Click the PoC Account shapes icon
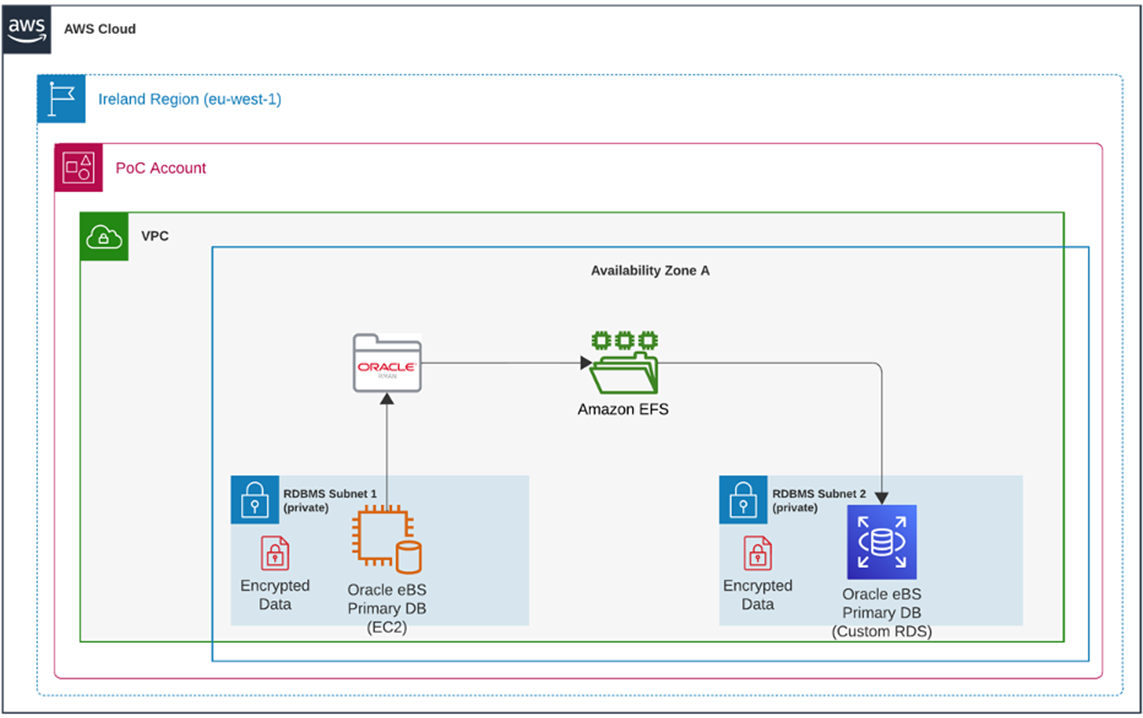Image resolution: width=1143 pixels, height=718 pixels. [79, 168]
